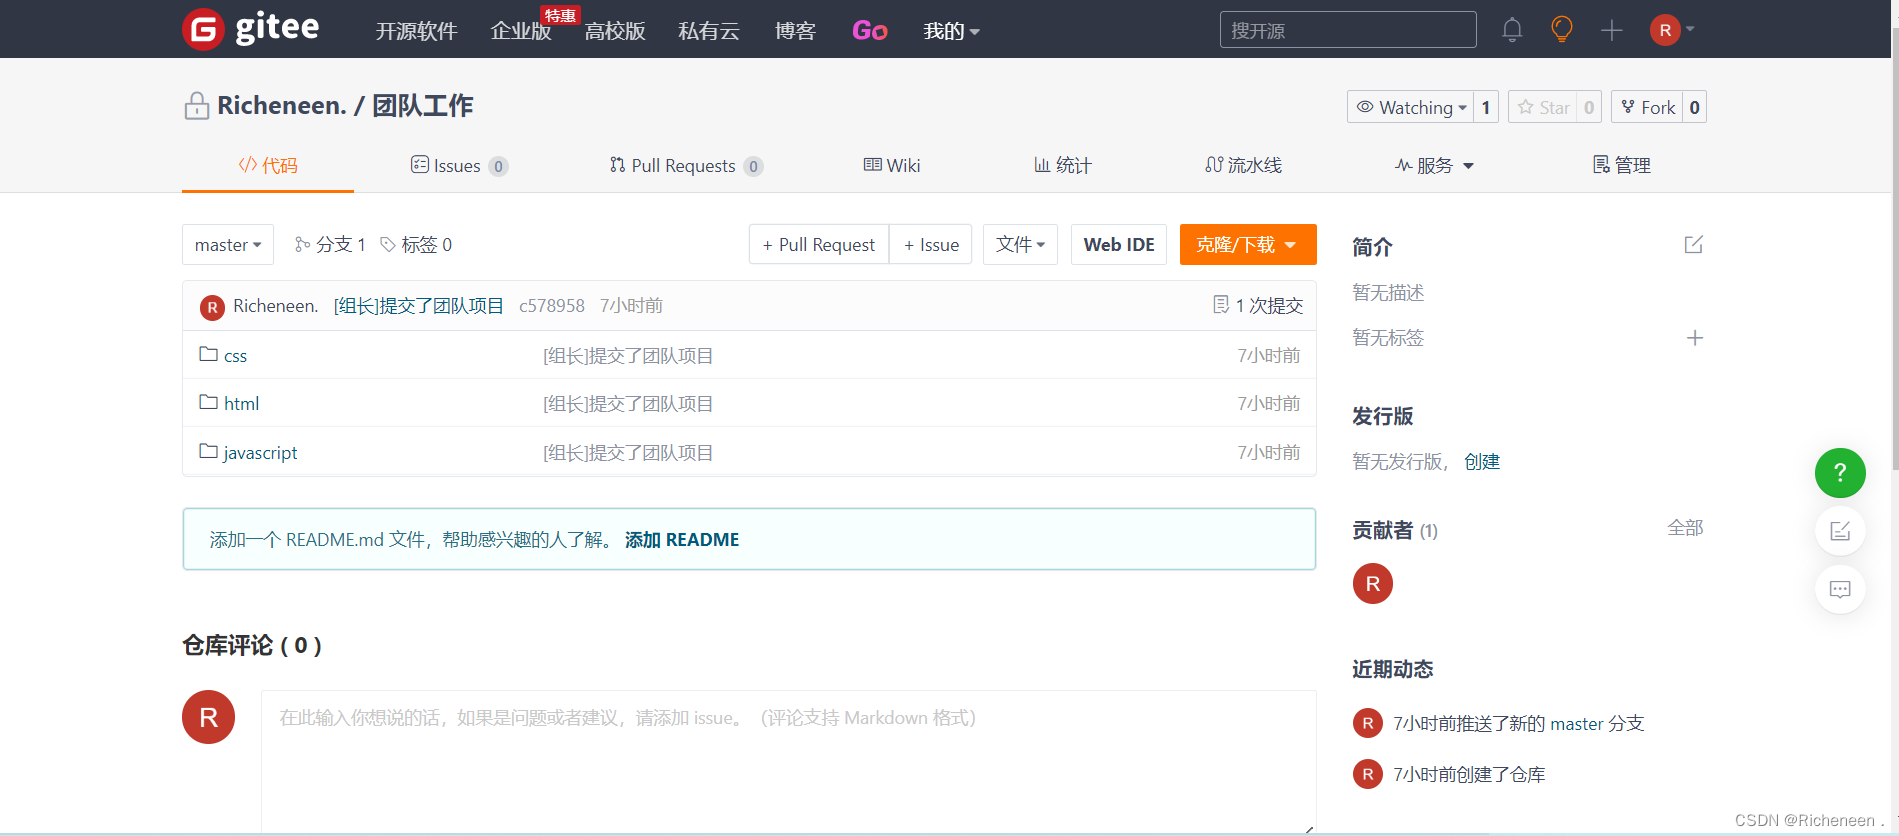This screenshot has width=1899, height=836.
Task: Click the + Issue button
Action: [931, 245]
